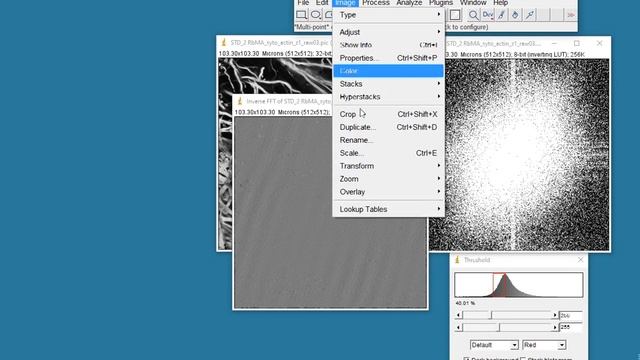Click the red >> more tools switcher

tap(571, 15)
